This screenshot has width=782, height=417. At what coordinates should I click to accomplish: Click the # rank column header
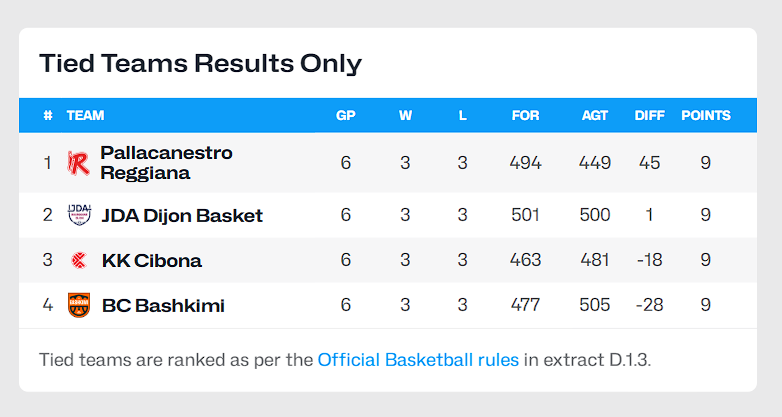pyautogui.click(x=47, y=115)
